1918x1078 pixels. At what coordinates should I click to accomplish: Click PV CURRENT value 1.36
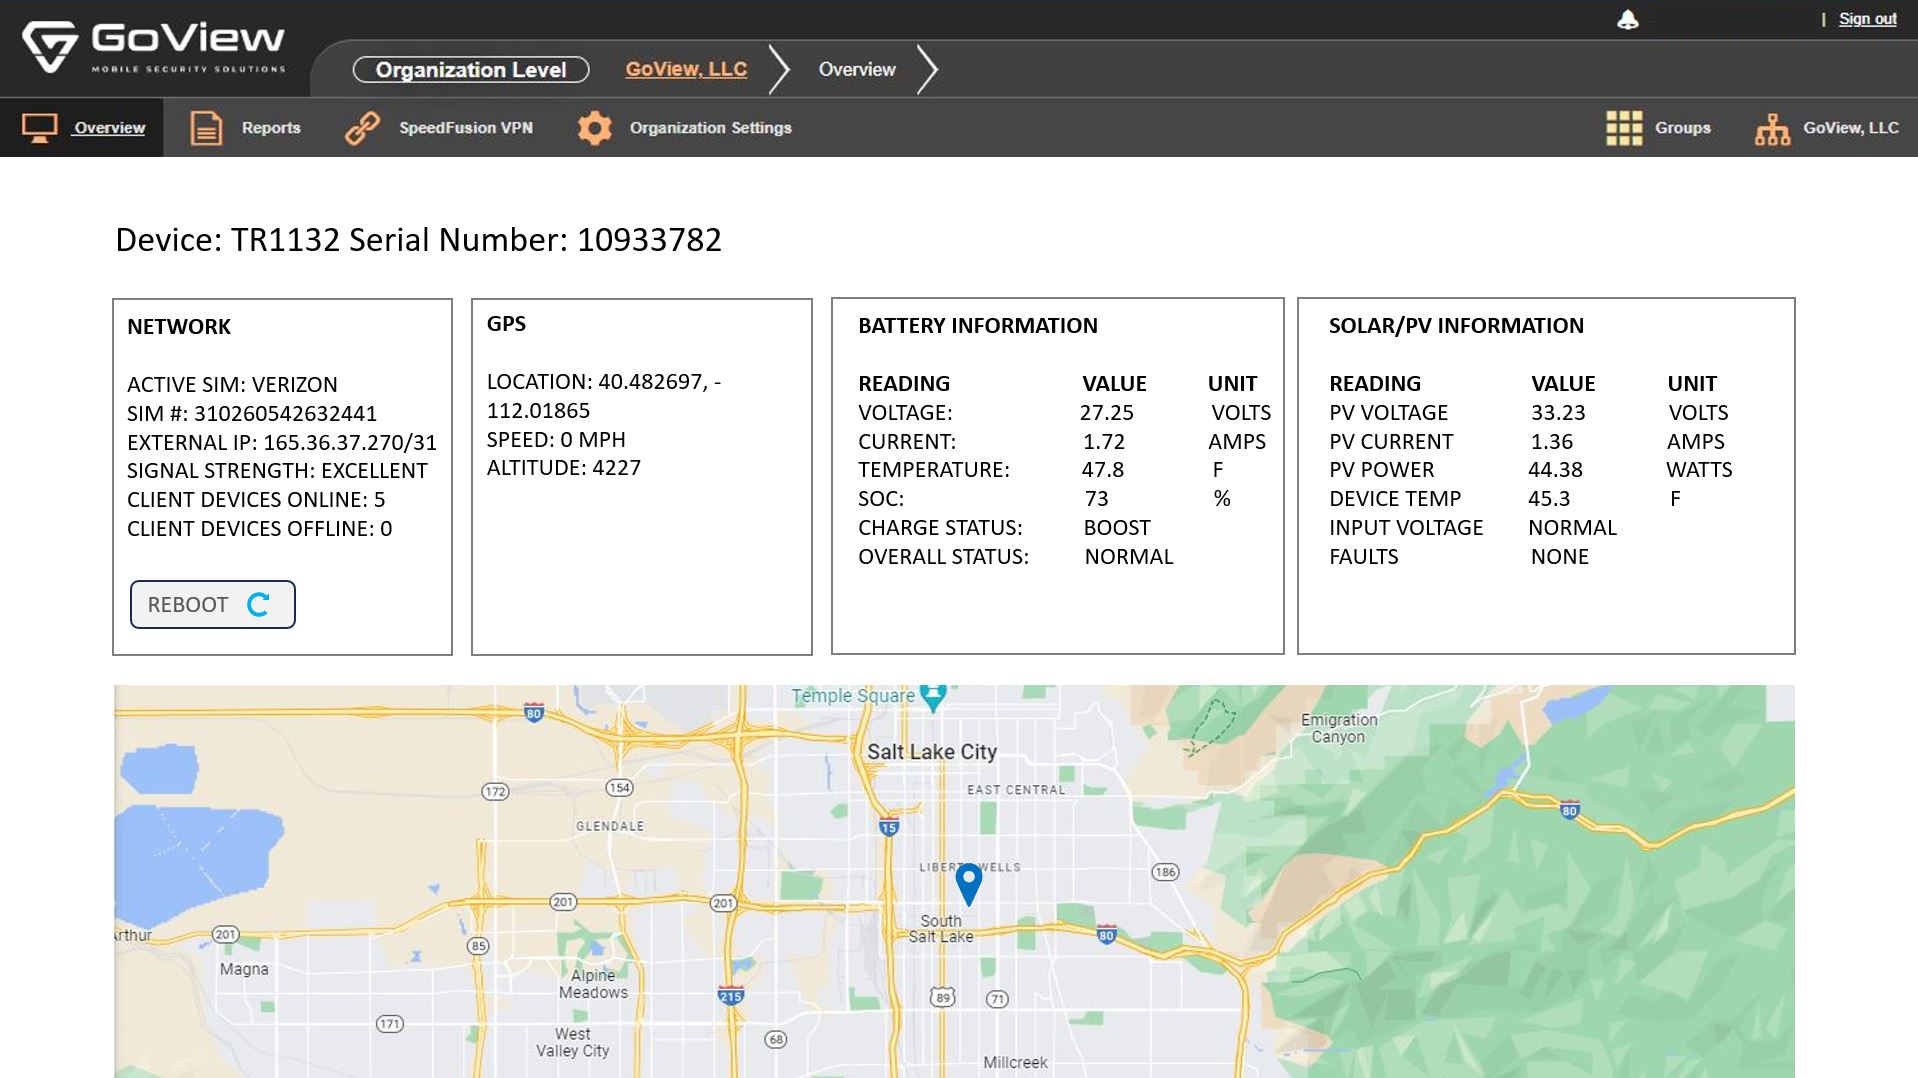pos(1552,442)
